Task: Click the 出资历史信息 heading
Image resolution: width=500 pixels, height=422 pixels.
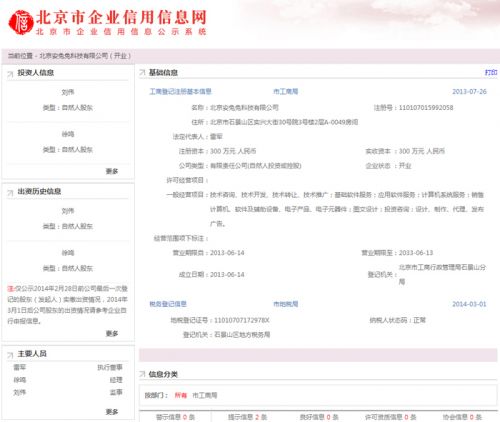Action: pyautogui.click(x=39, y=191)
